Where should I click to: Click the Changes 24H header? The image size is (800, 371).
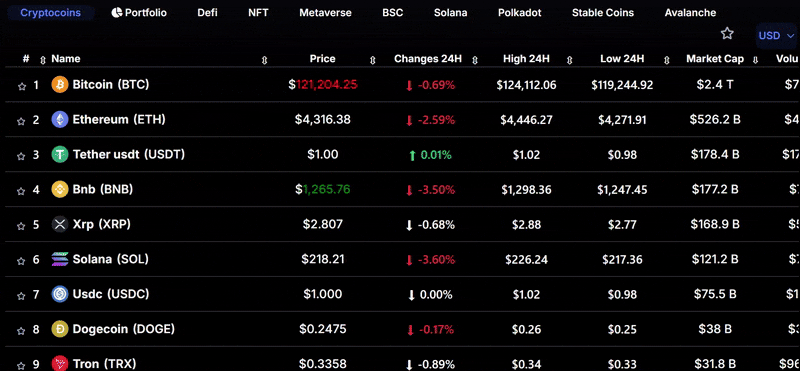coord(428,59)
